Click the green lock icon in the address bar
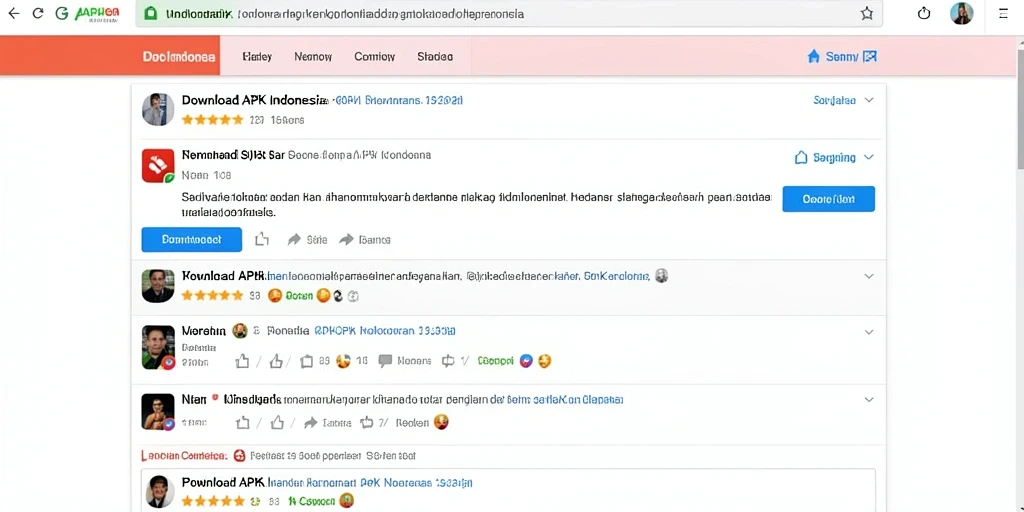 pyautogui.click(x=151, y=14)
